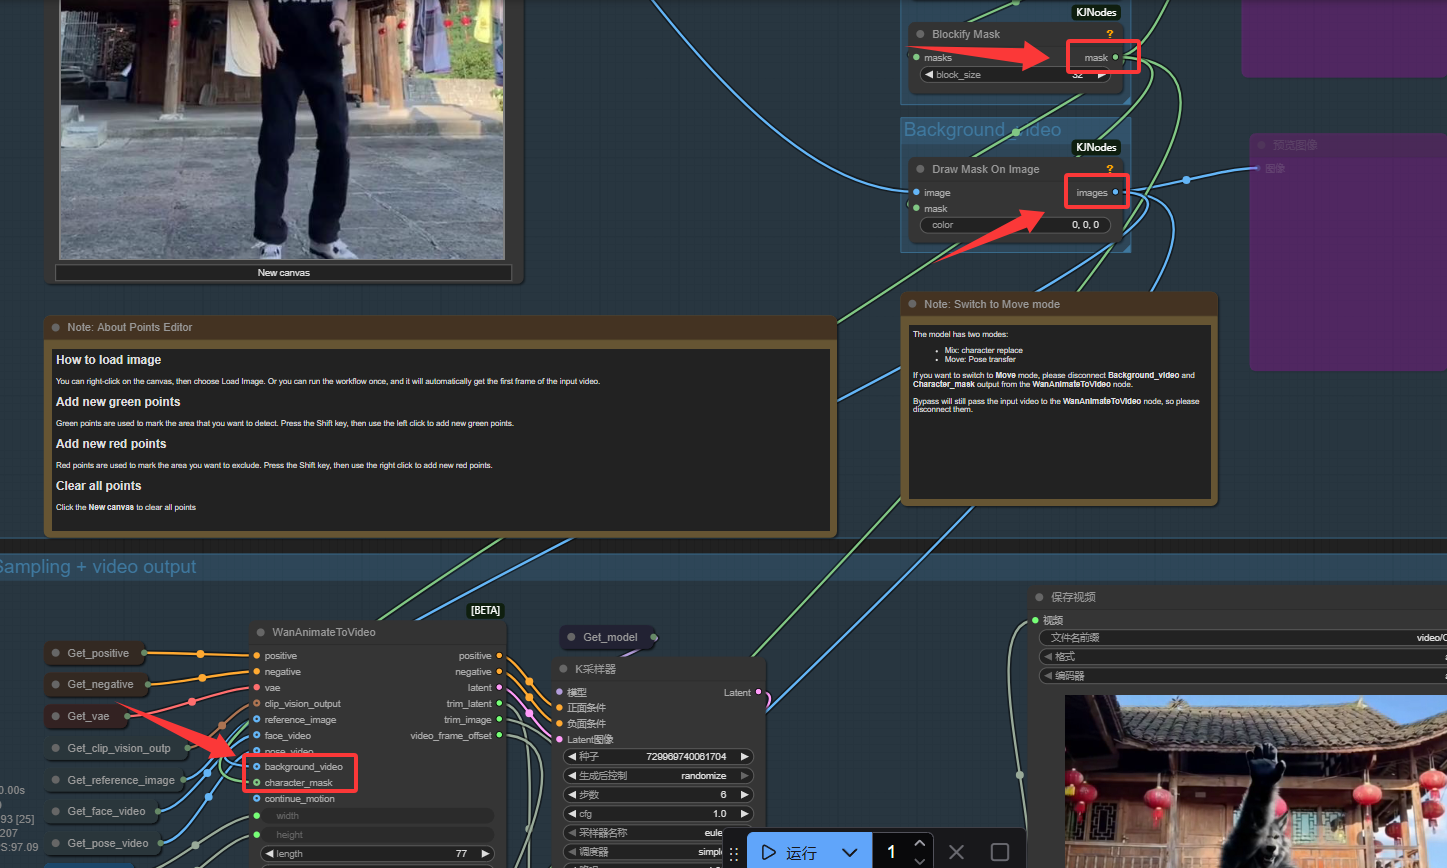Image resolution: width=1447 pixels, height=868 pixels.
Task: Click the Draw Mask On Image images output socket
Action: pyautogui.click(x=1116, y=192)
